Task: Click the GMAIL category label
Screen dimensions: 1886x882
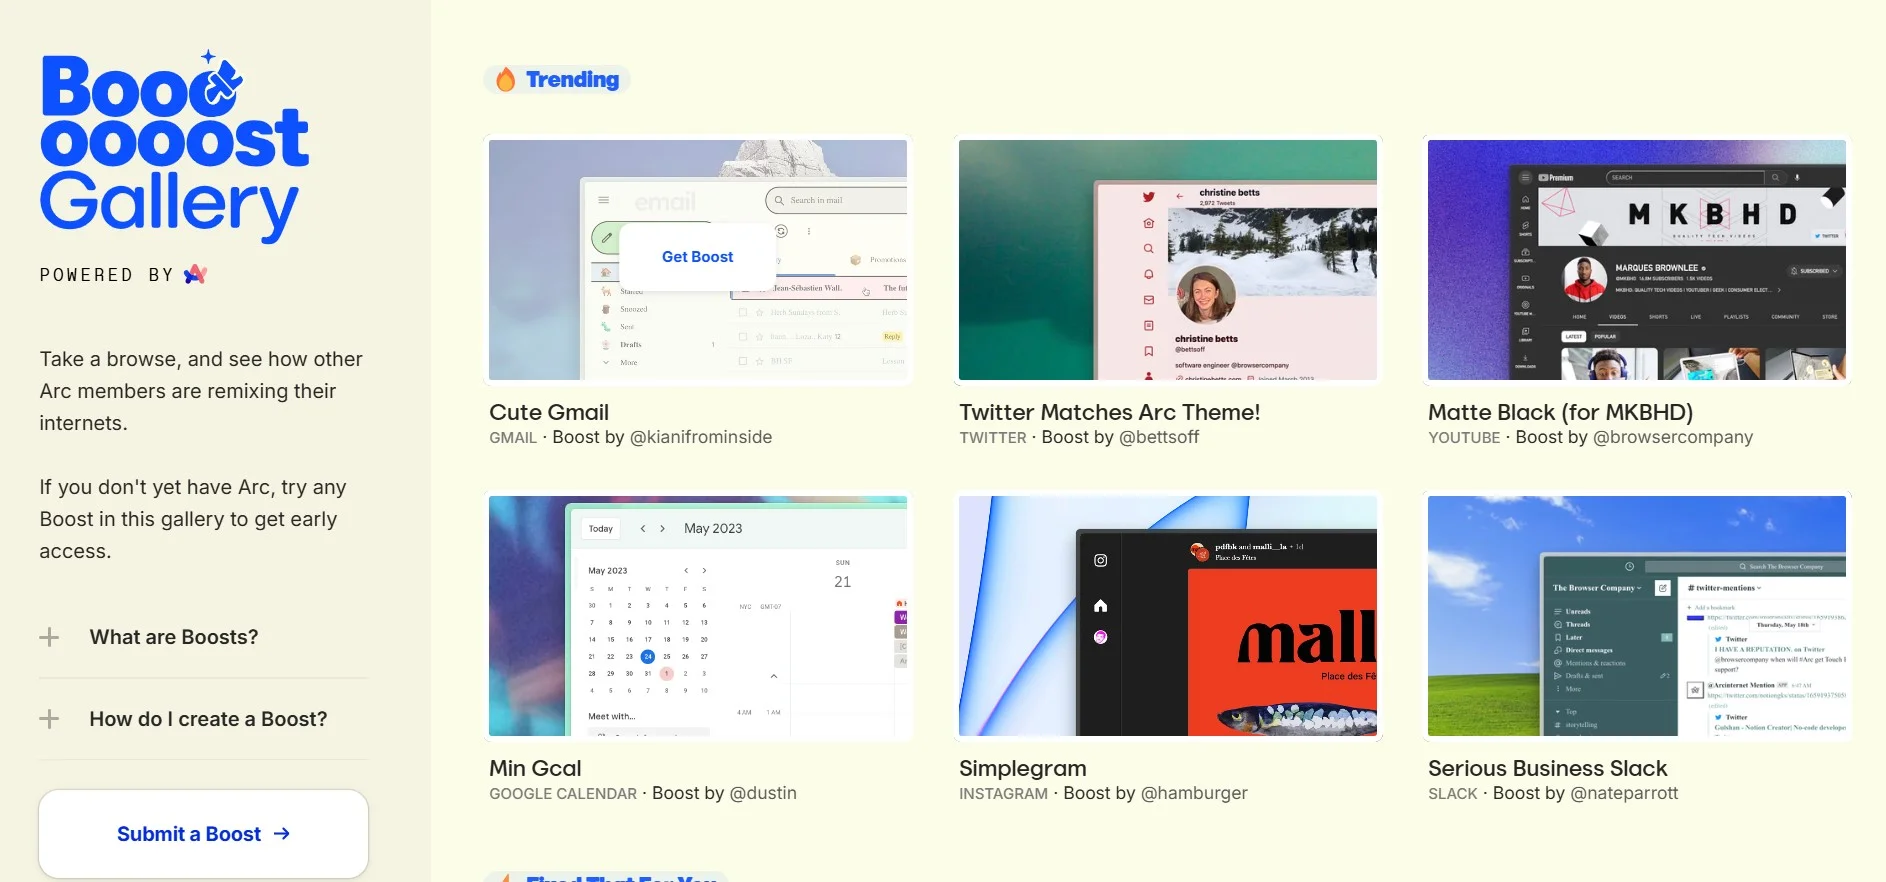Action: click(x=513, y=438)
